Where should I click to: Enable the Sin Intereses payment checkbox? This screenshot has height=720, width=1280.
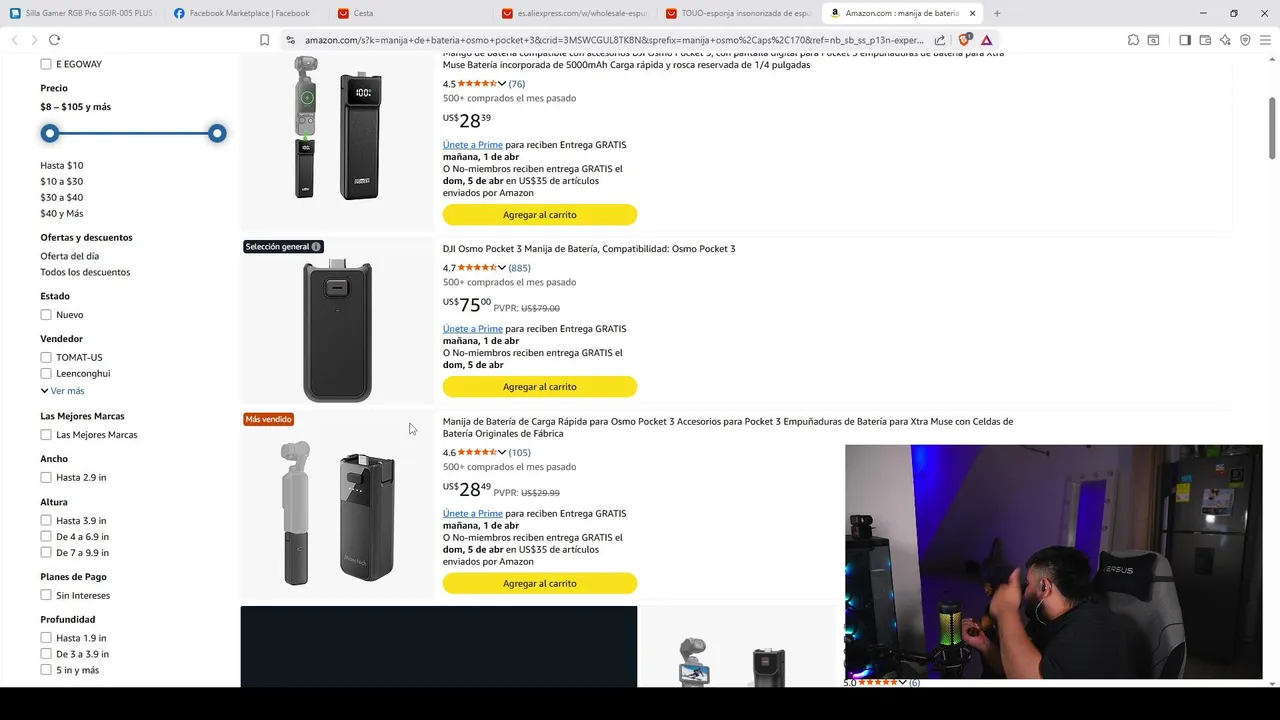pos(46,595)
